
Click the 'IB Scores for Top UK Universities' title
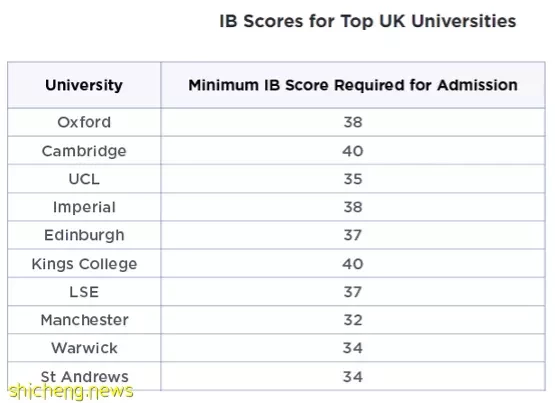[367, 21]
